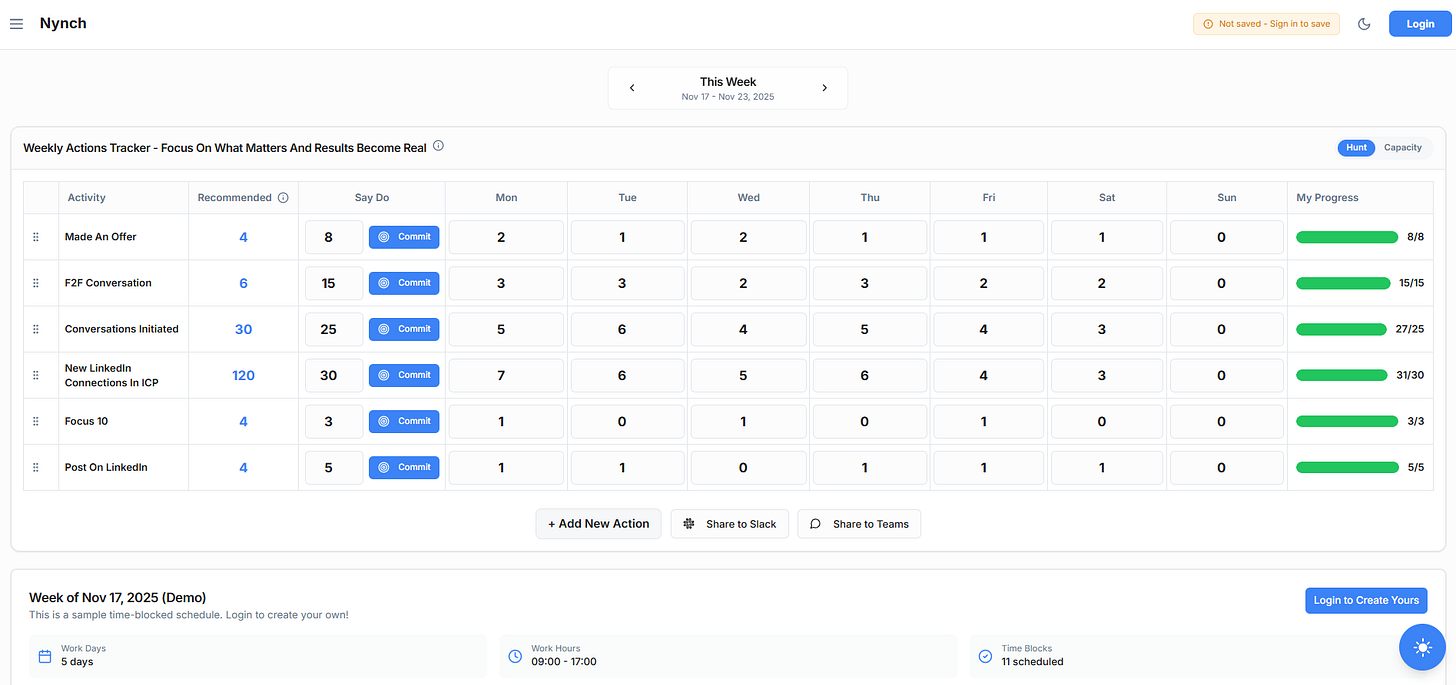Click Friday field for Conversations Initiated
The image size is (1456, 685).
[x=989, y=329]
